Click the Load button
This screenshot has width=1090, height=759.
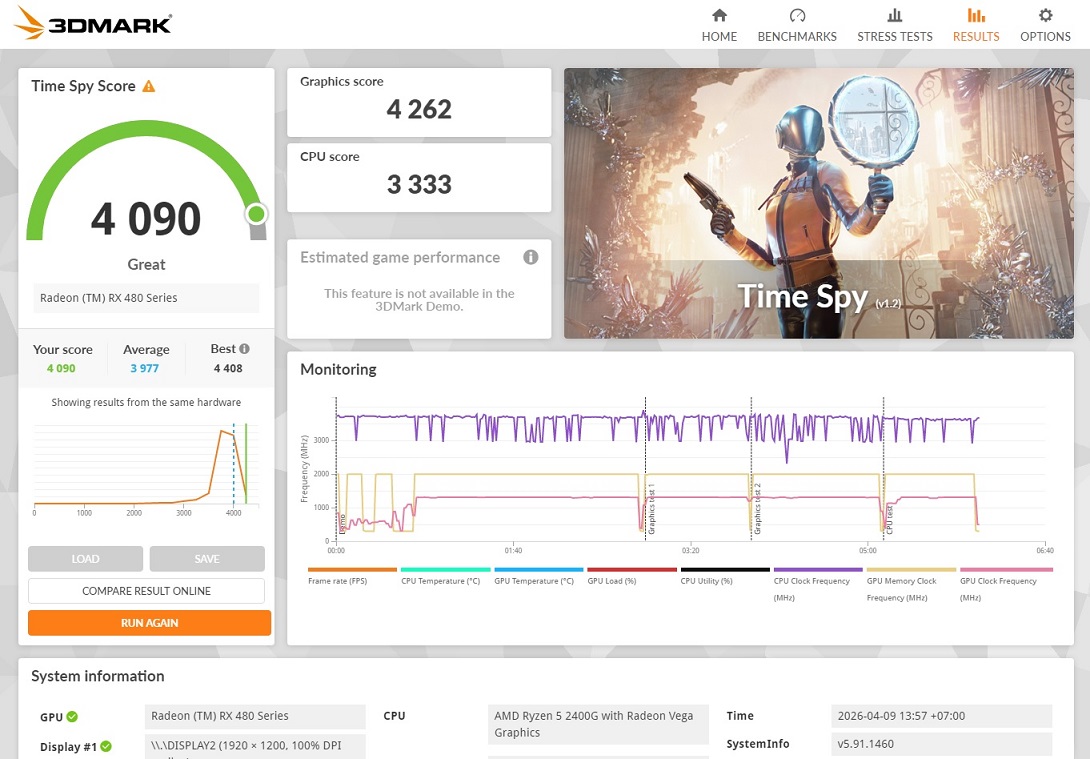tap(85, 559)
